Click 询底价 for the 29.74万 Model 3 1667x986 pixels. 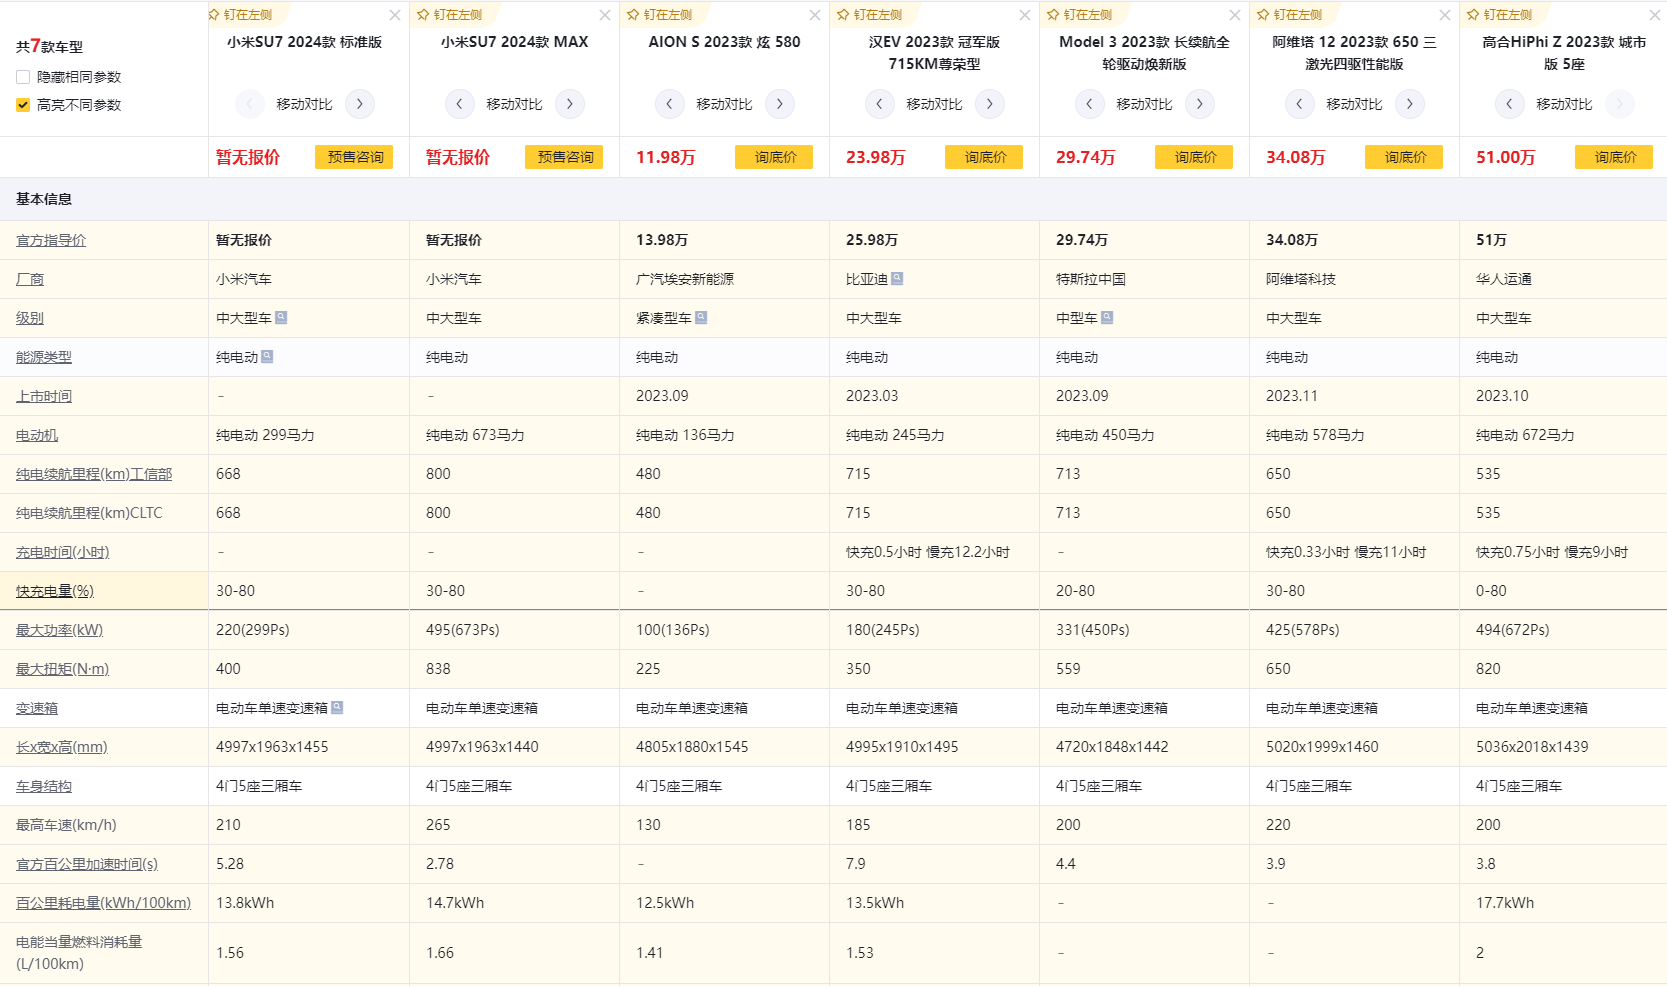pyautogui.click(x=1194, y=157)
